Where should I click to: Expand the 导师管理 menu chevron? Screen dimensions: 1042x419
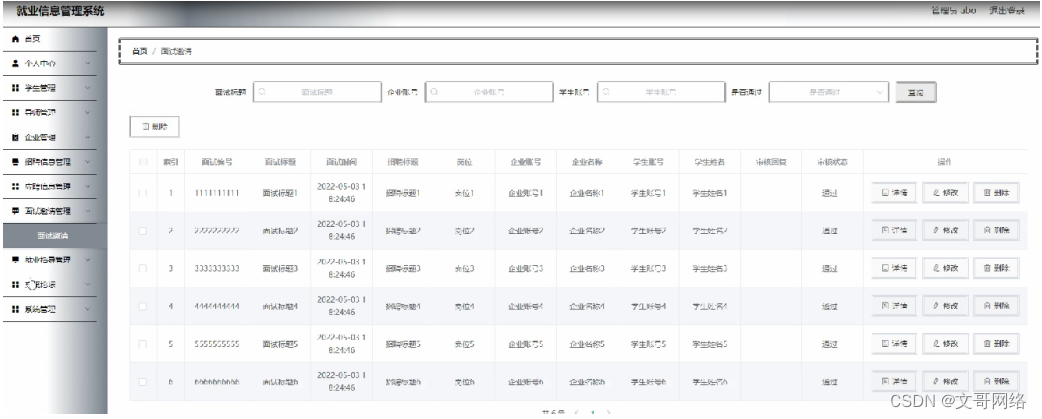[x=88, y=113]
